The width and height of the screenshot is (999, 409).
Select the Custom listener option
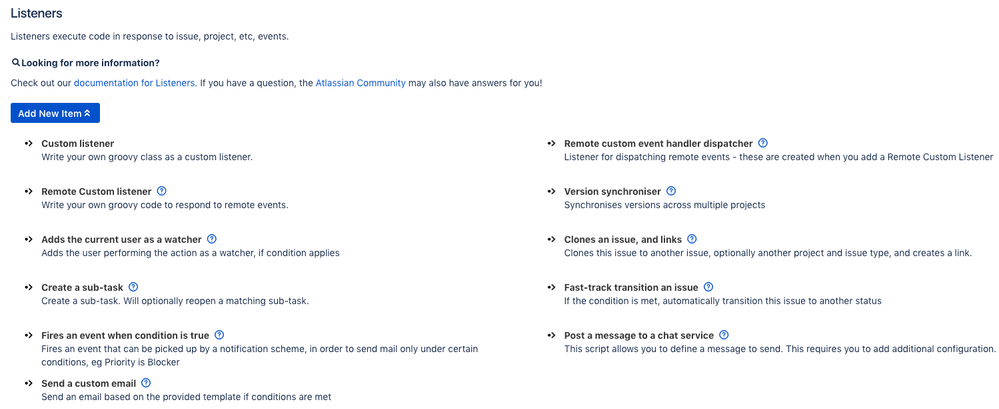coord(78,144)
